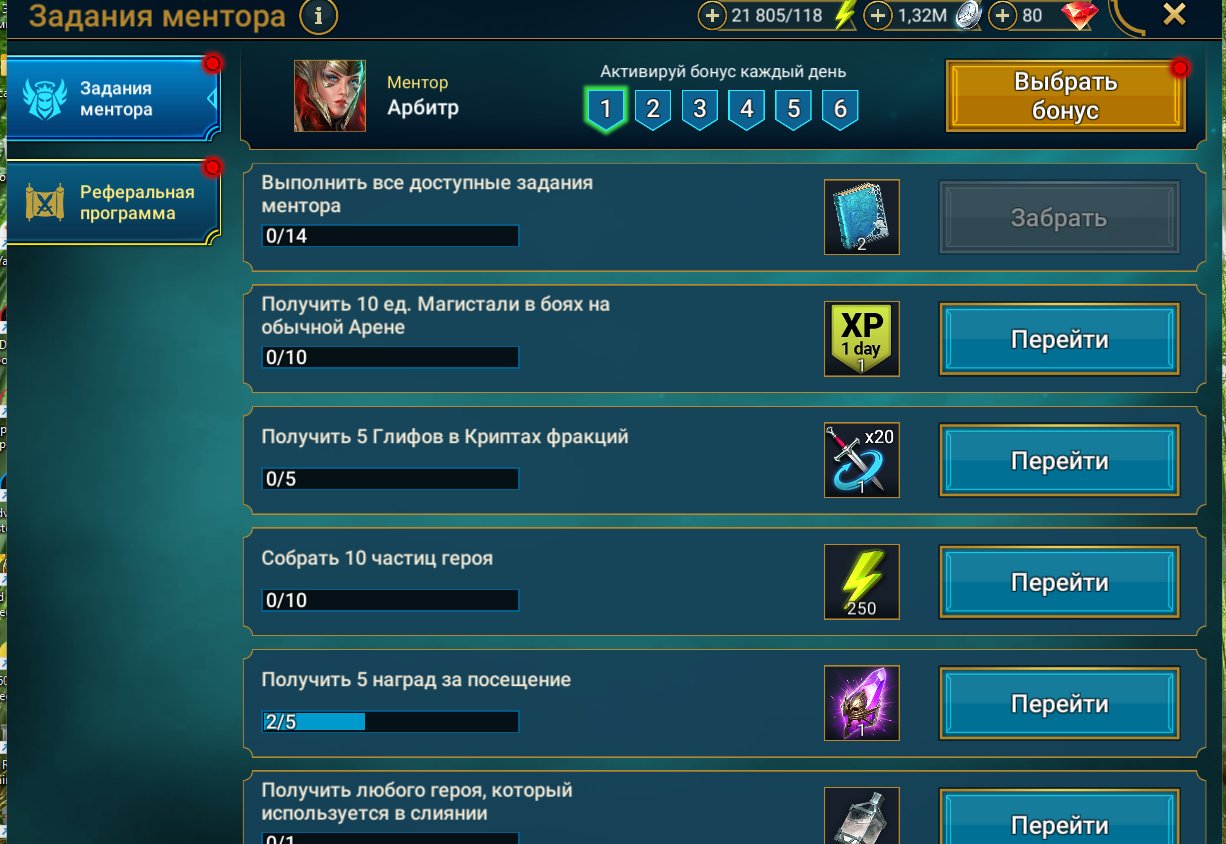1226x844 pixels.
Task: Select the day 1 bonus shield
Action: coord(606,108)
